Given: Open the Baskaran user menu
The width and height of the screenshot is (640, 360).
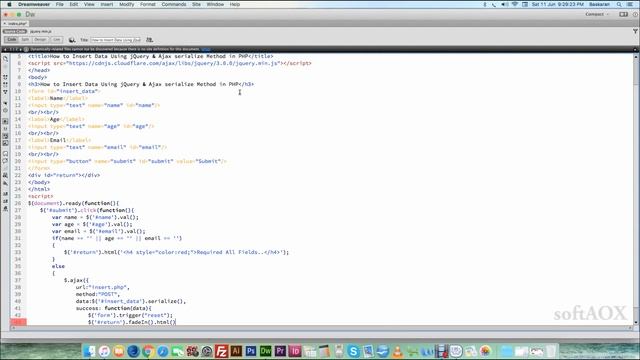Looking at the screenshot, I should (x=599, y=4).
